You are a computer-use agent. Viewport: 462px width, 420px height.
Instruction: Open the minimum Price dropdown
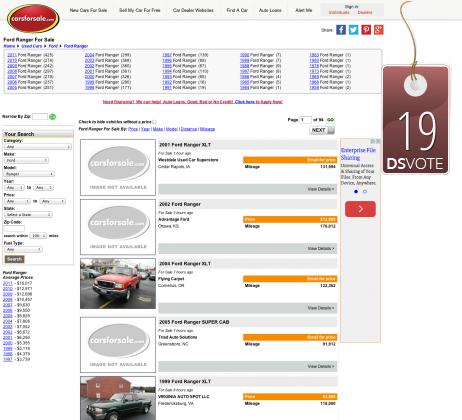coord(17,201)
